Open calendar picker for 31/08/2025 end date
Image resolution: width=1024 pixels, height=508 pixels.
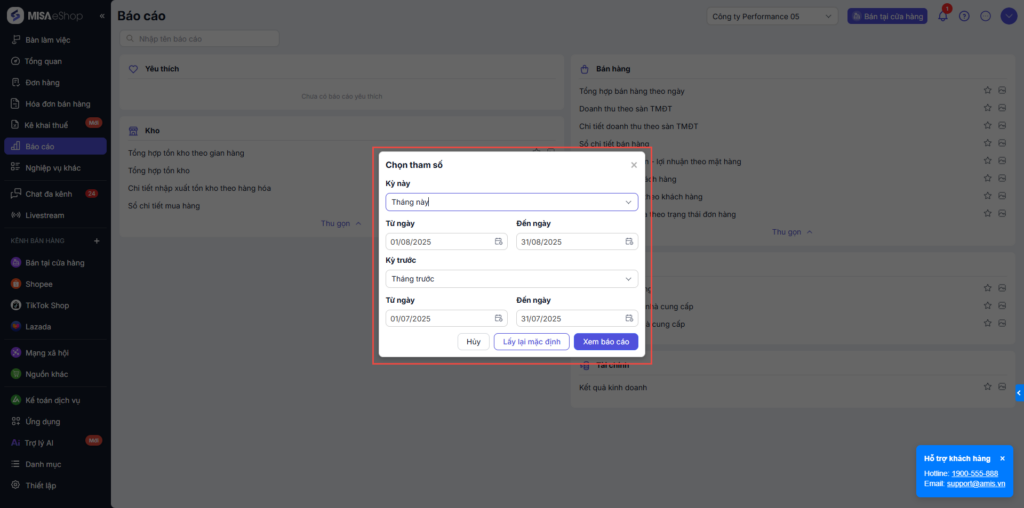point(629,242)
